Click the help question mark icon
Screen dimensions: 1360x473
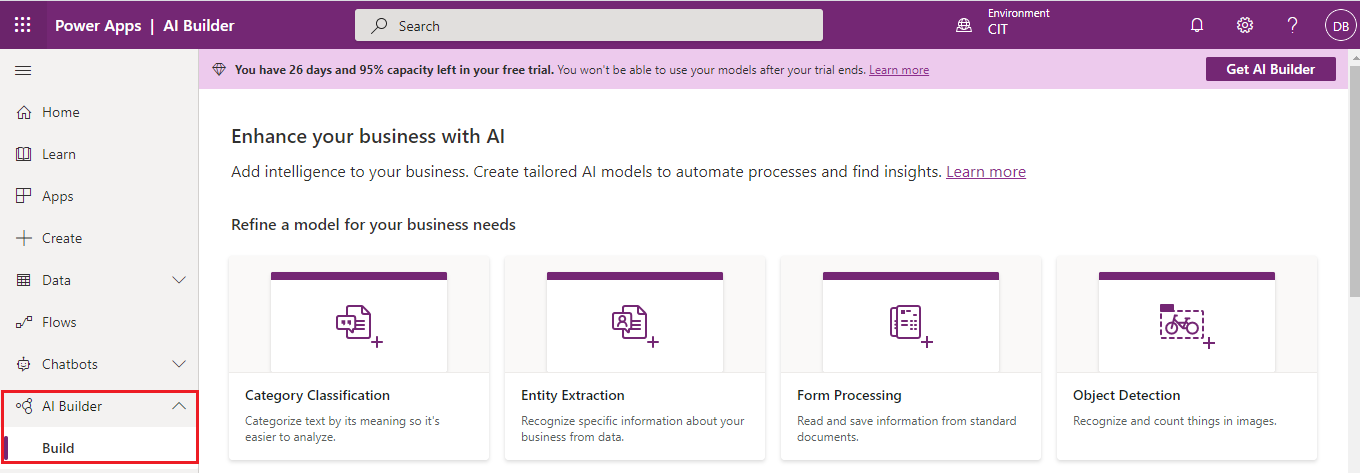point(1293,26)
